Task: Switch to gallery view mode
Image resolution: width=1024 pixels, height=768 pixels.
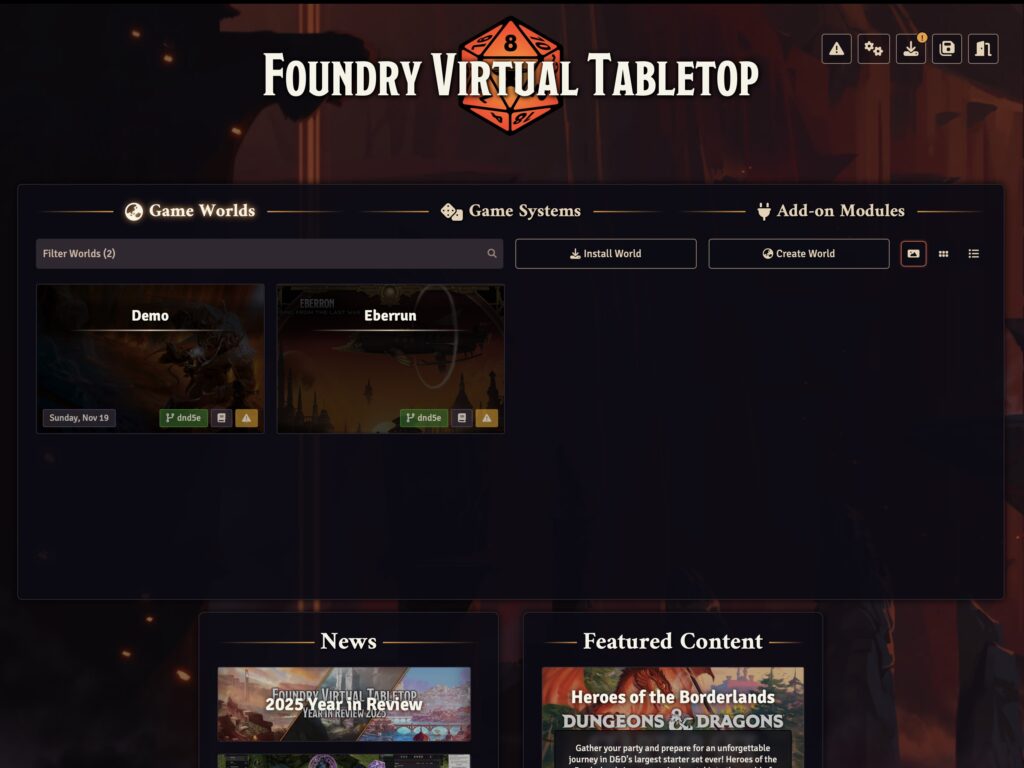Action: pyautogui.click(x=913, y=253)
